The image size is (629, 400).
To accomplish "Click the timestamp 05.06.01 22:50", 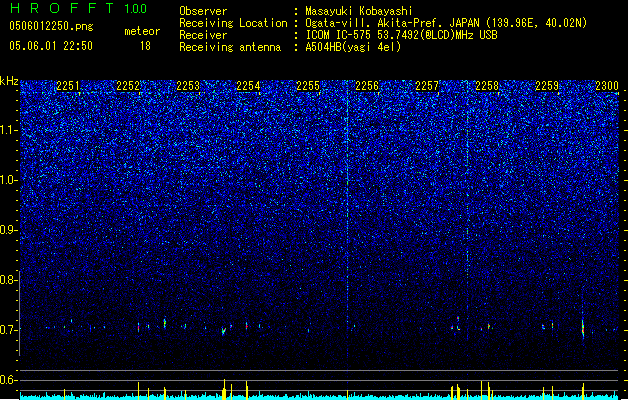I will pyautogui.click(x=51, y=46).
